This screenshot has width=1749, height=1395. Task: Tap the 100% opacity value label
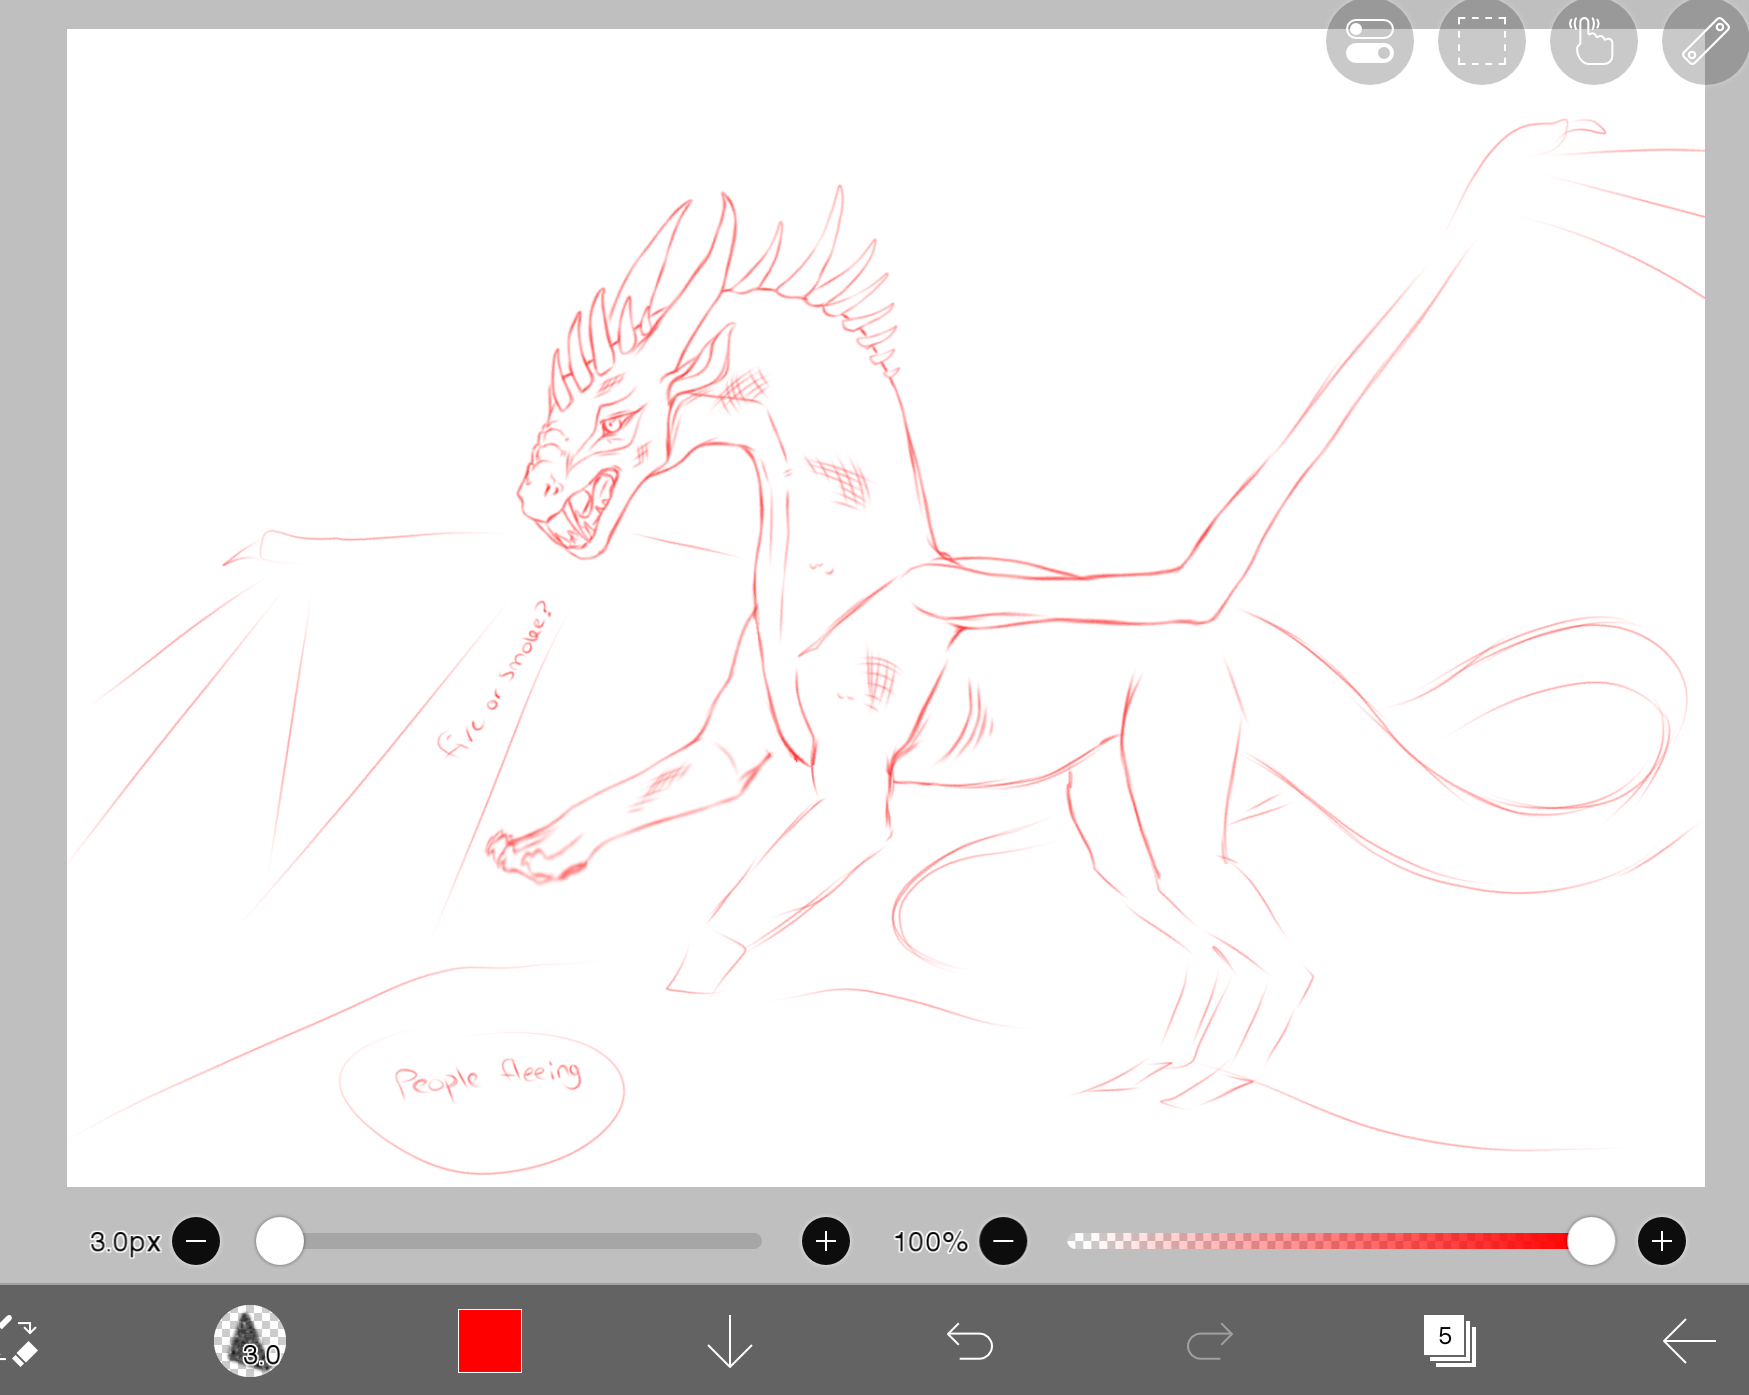pos(930,1241)
